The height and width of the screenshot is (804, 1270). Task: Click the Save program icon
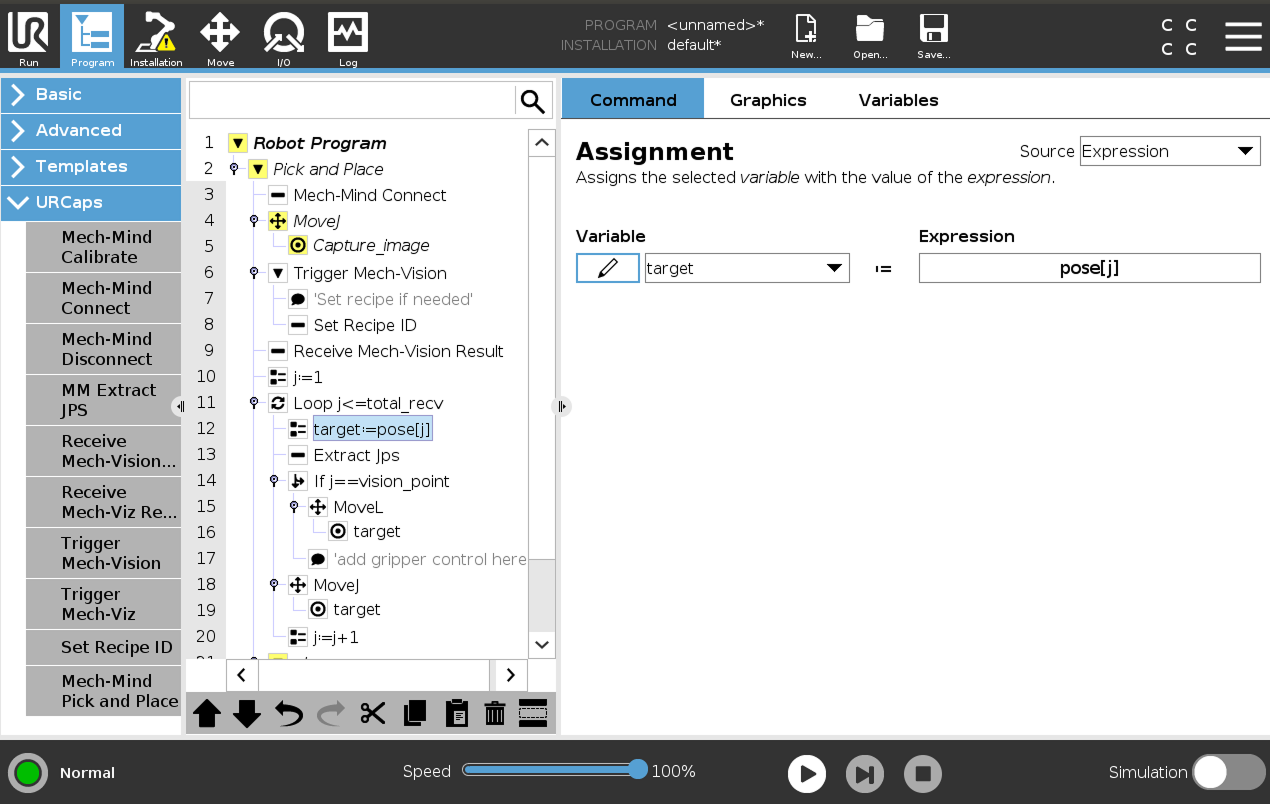933,36
